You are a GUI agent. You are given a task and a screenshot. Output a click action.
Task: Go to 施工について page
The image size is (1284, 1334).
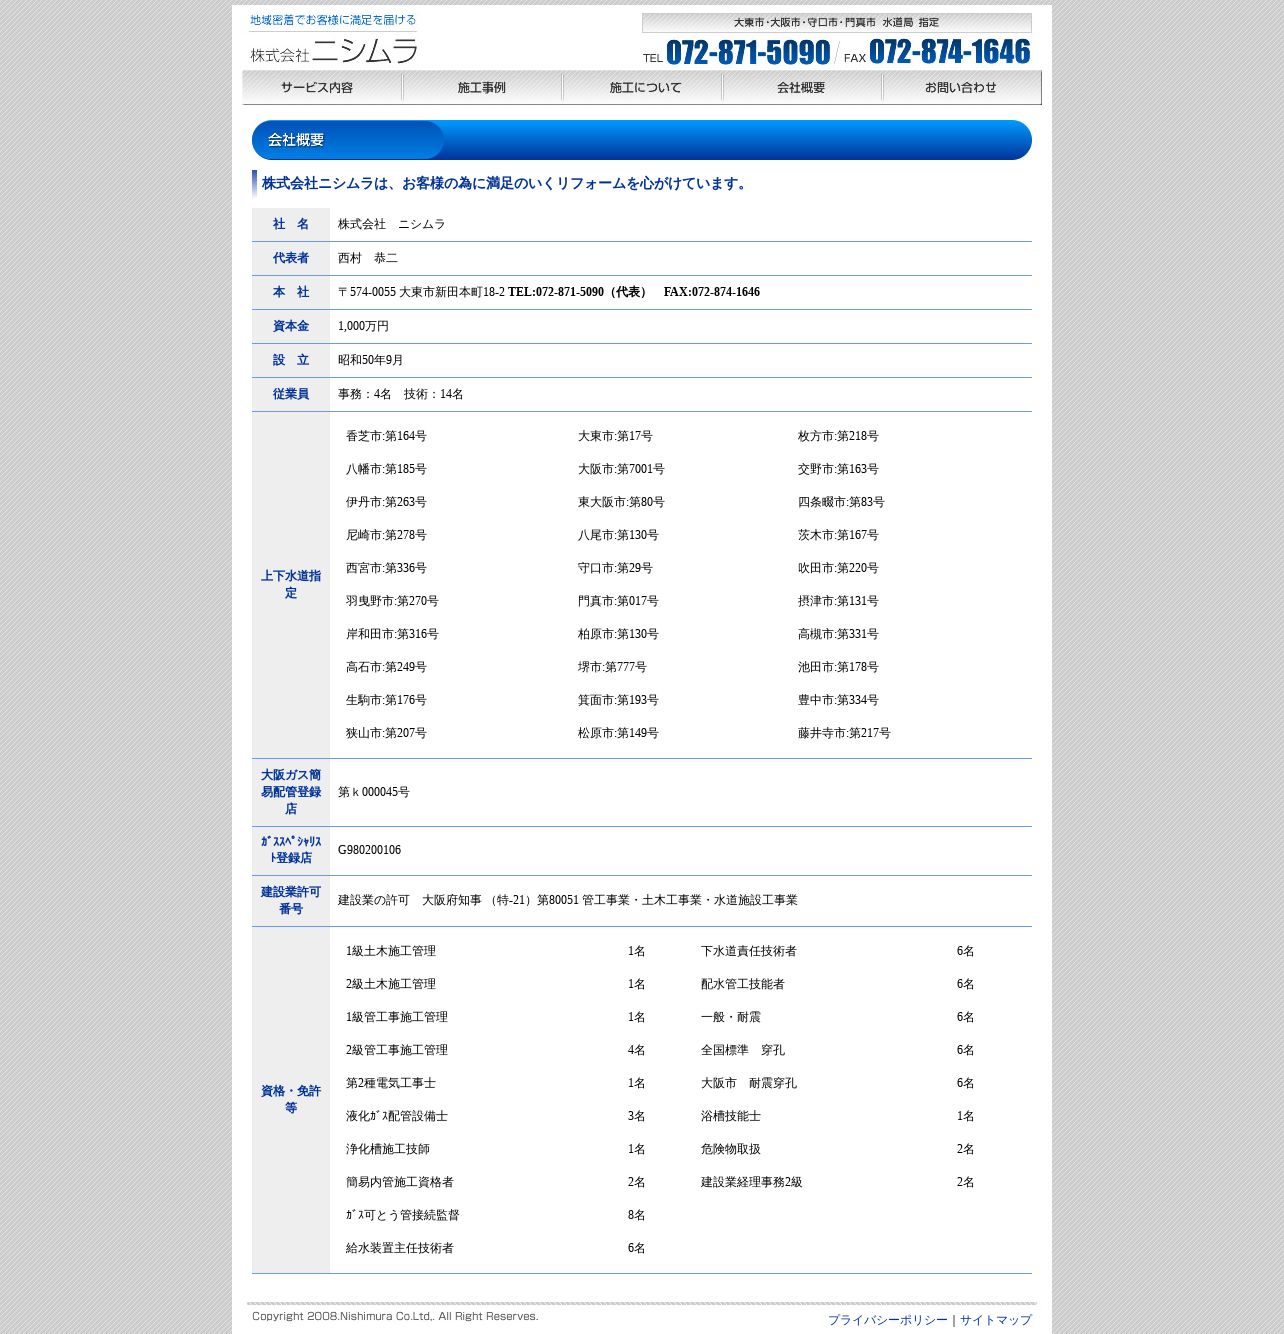point(642,88)
